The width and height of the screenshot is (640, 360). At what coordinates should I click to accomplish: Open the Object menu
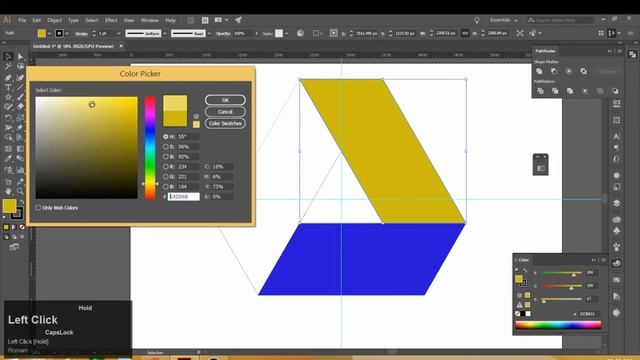tap(54, 20)
